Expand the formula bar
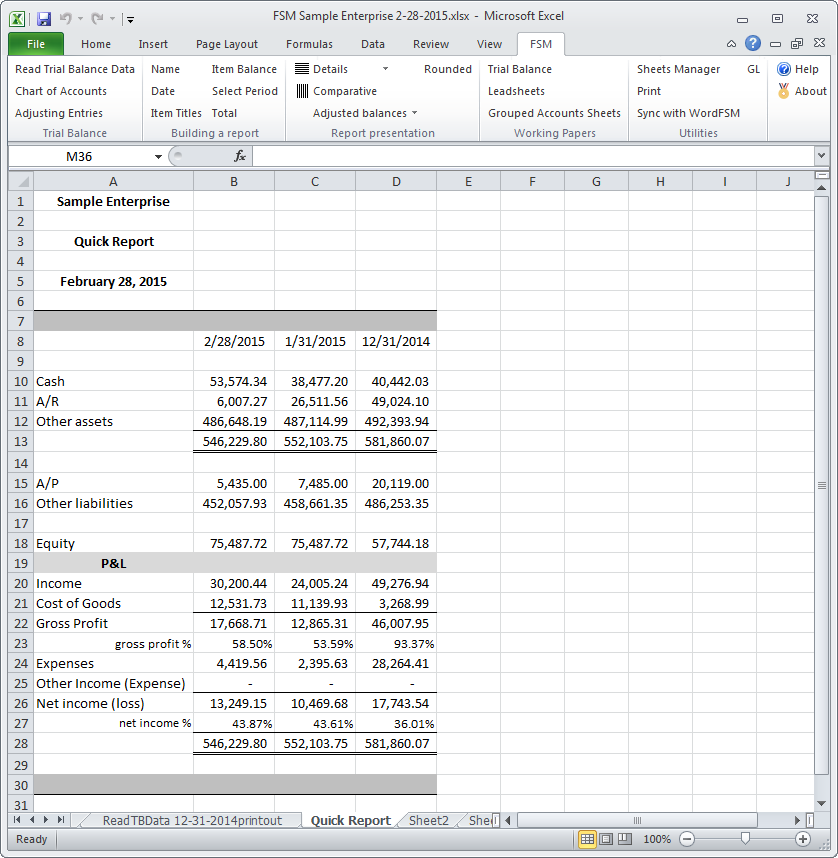The image size is (838, 858). 821,156
